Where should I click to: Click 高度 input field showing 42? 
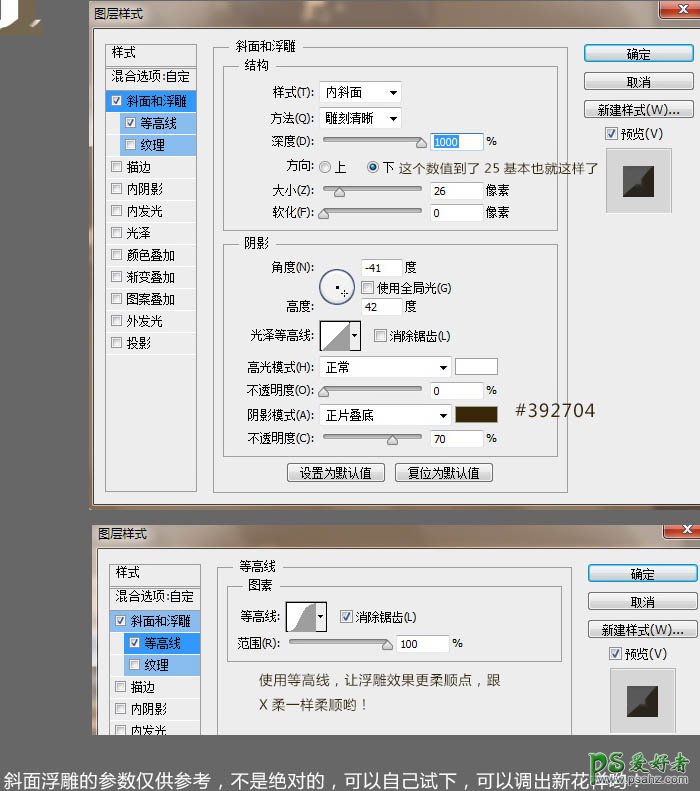pos(382,306)
